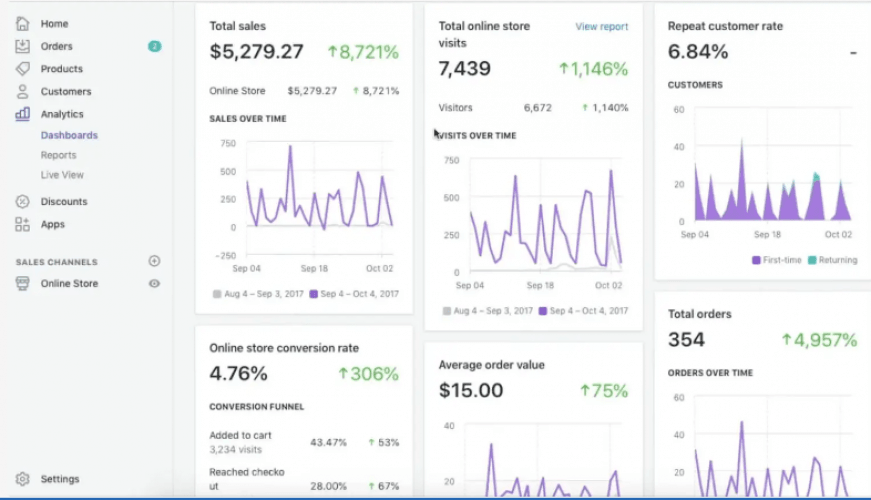Click the Analytics bar chart icon
This screenshot has height=500, width=871.
click(x=22, y=114)
